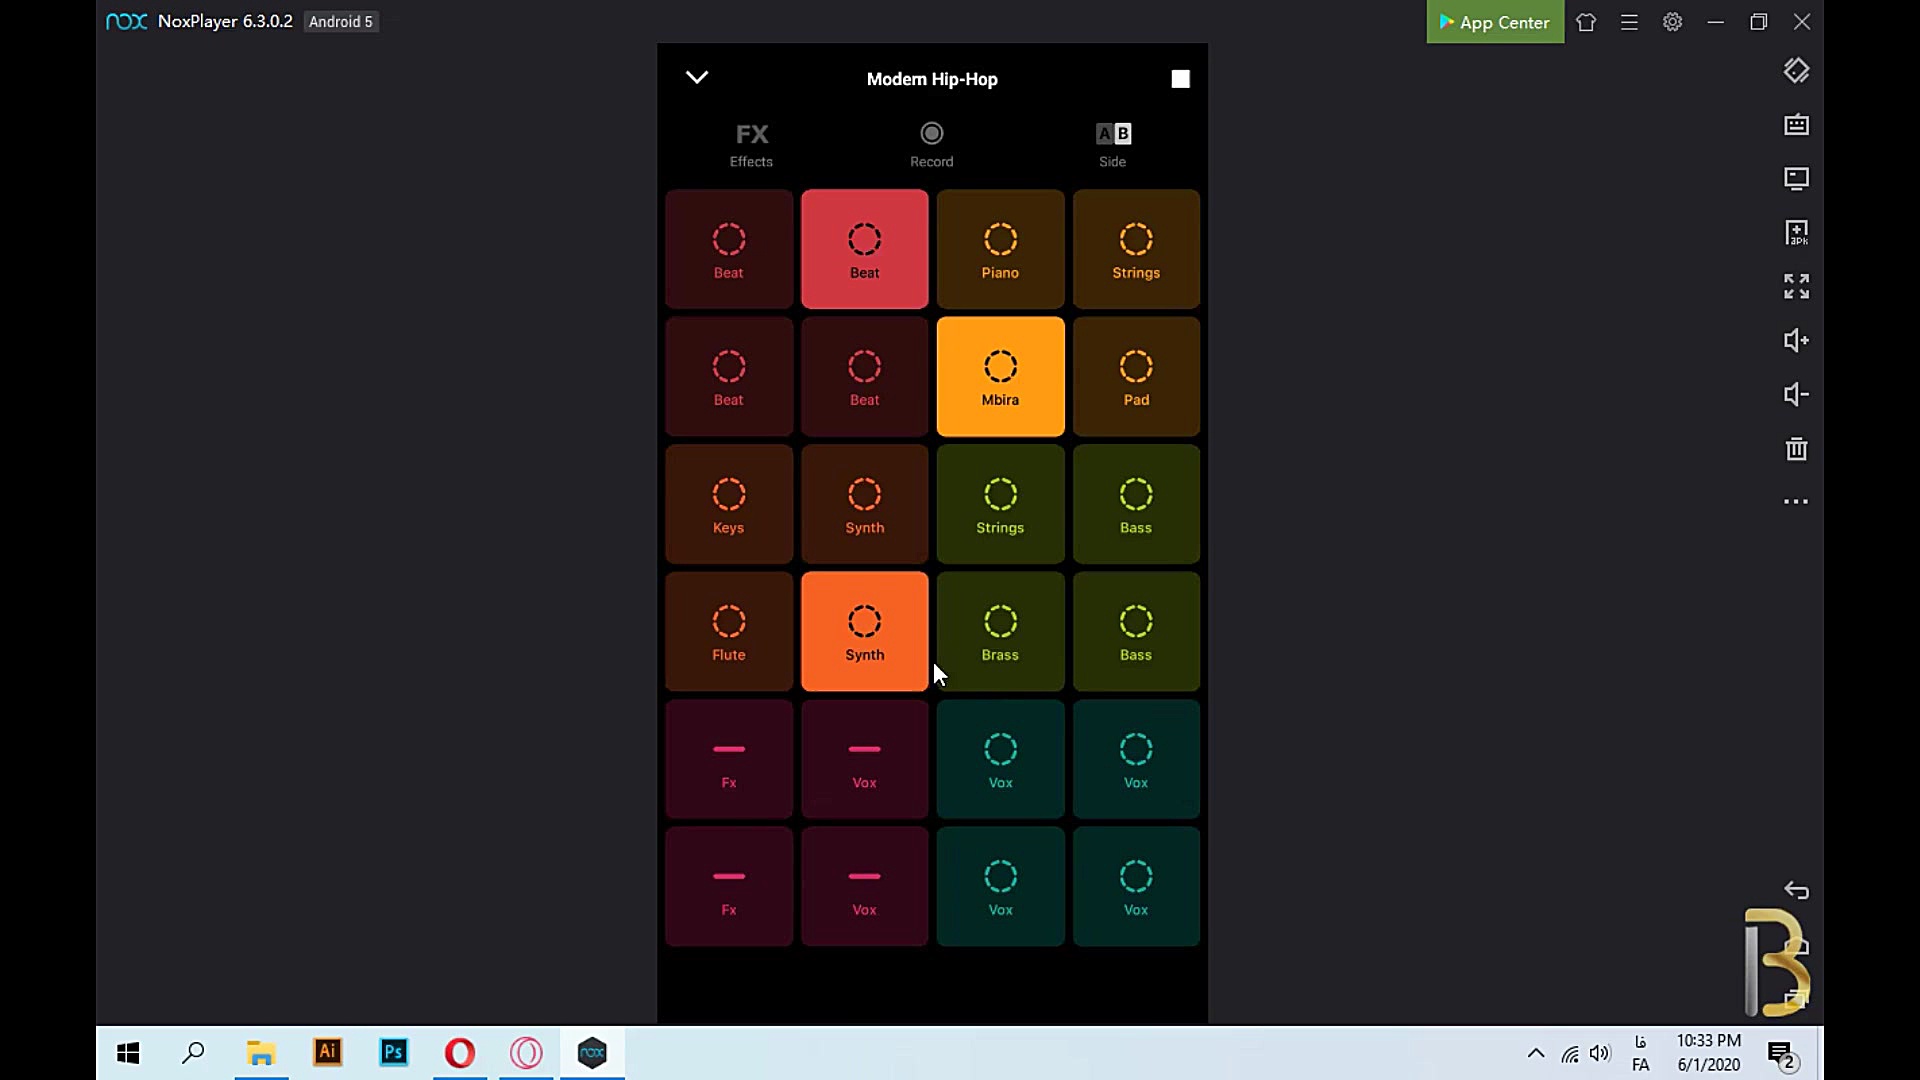Toggle the highlighted orange Synth pad

pyautogui.click(x=864, y=632)
